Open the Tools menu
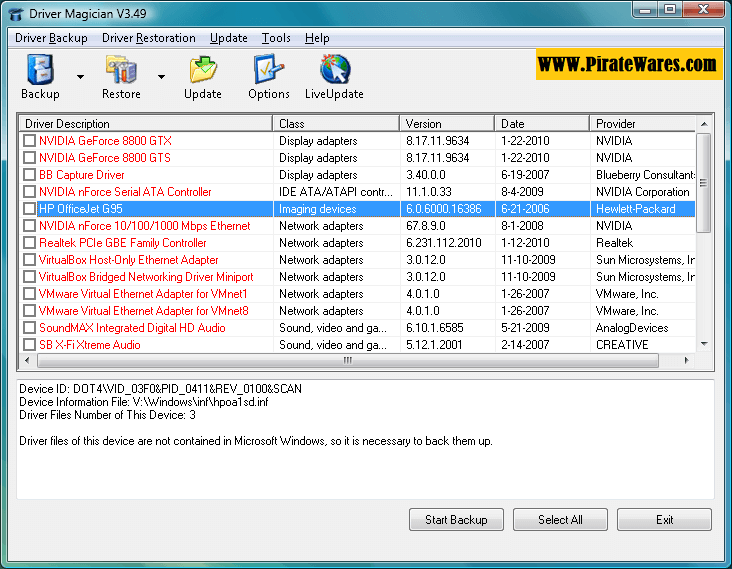Viewport: 732px width, 569px height. (x=276, y=38)
